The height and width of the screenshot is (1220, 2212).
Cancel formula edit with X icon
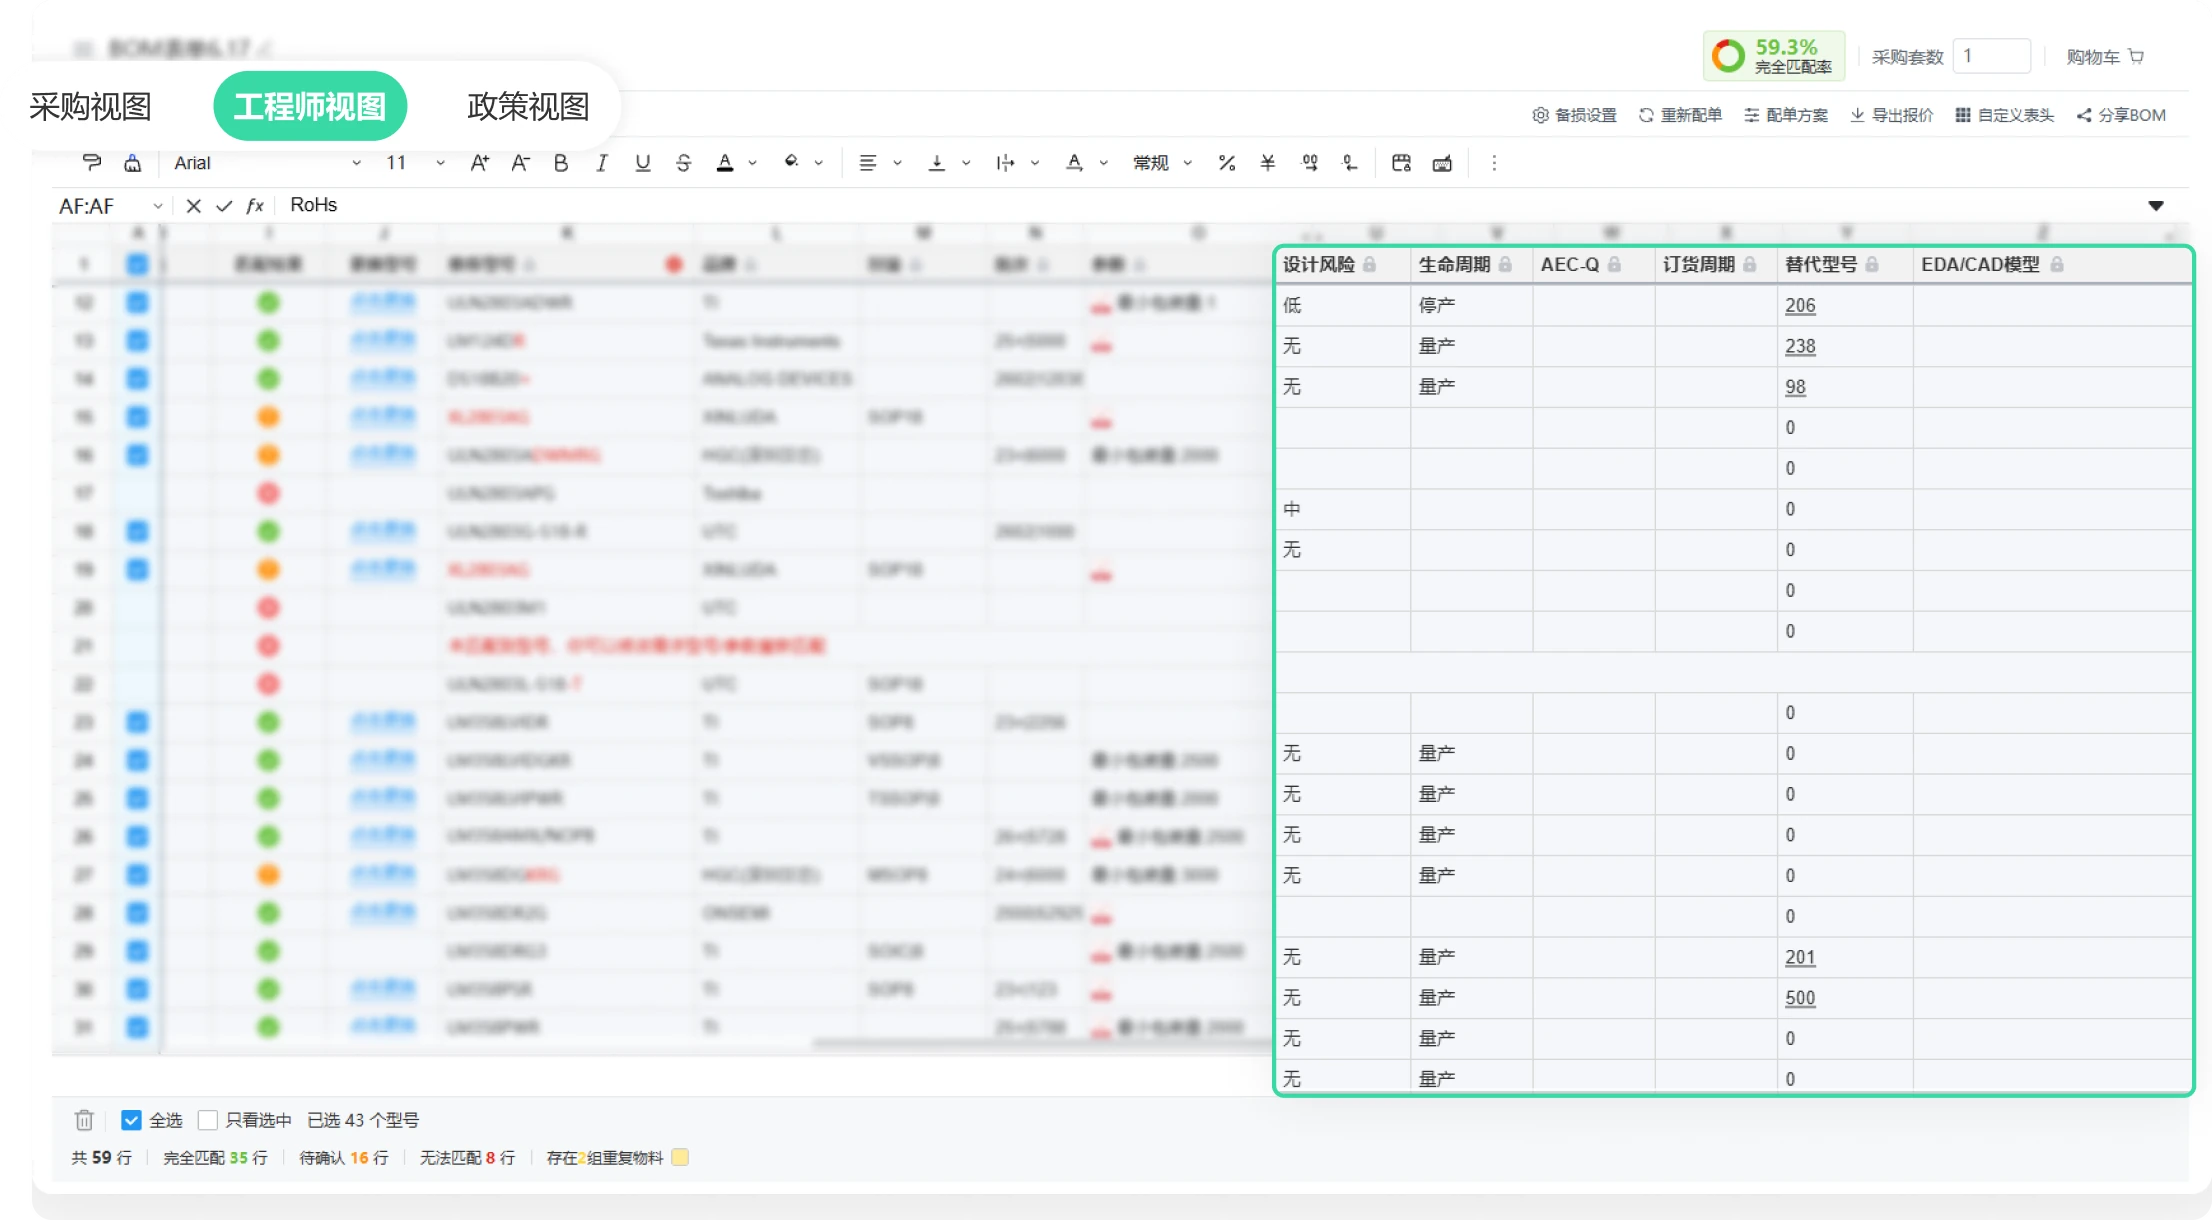pyautogui.click(x=194, y=205)
